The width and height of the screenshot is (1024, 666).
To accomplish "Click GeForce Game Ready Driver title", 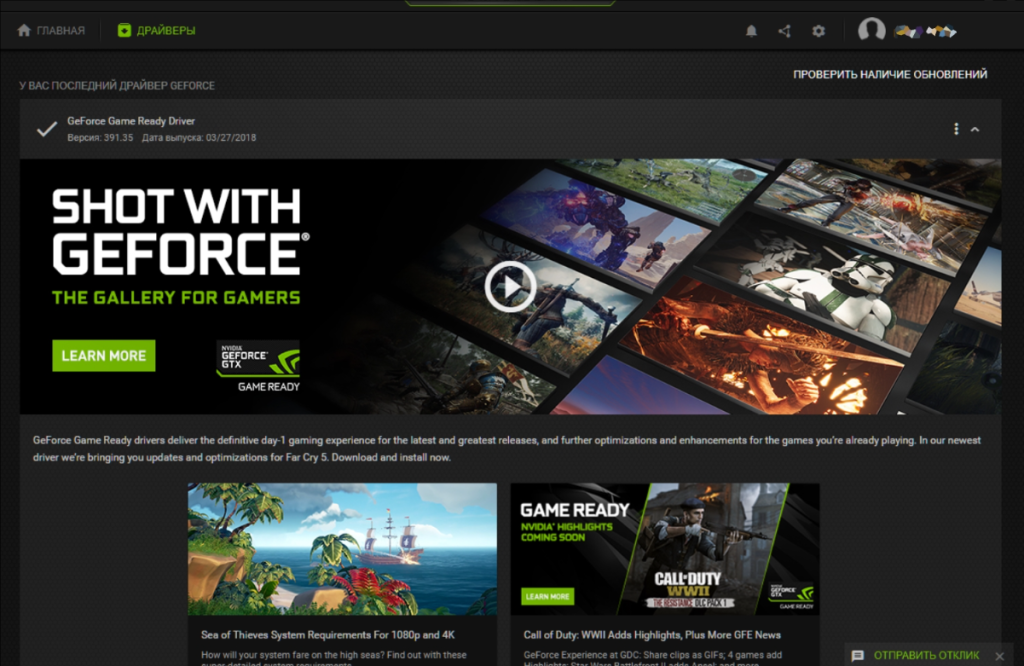I will [131, 121].
